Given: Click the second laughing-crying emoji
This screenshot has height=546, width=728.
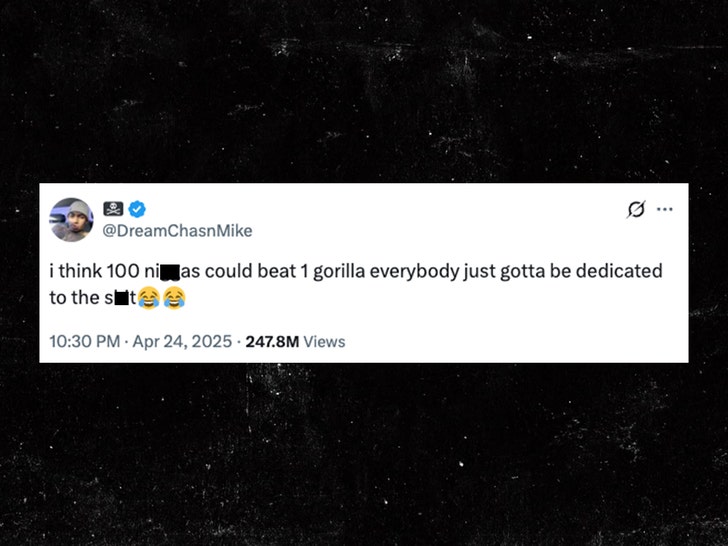Looking at the screenshot, I should [174, 297].
